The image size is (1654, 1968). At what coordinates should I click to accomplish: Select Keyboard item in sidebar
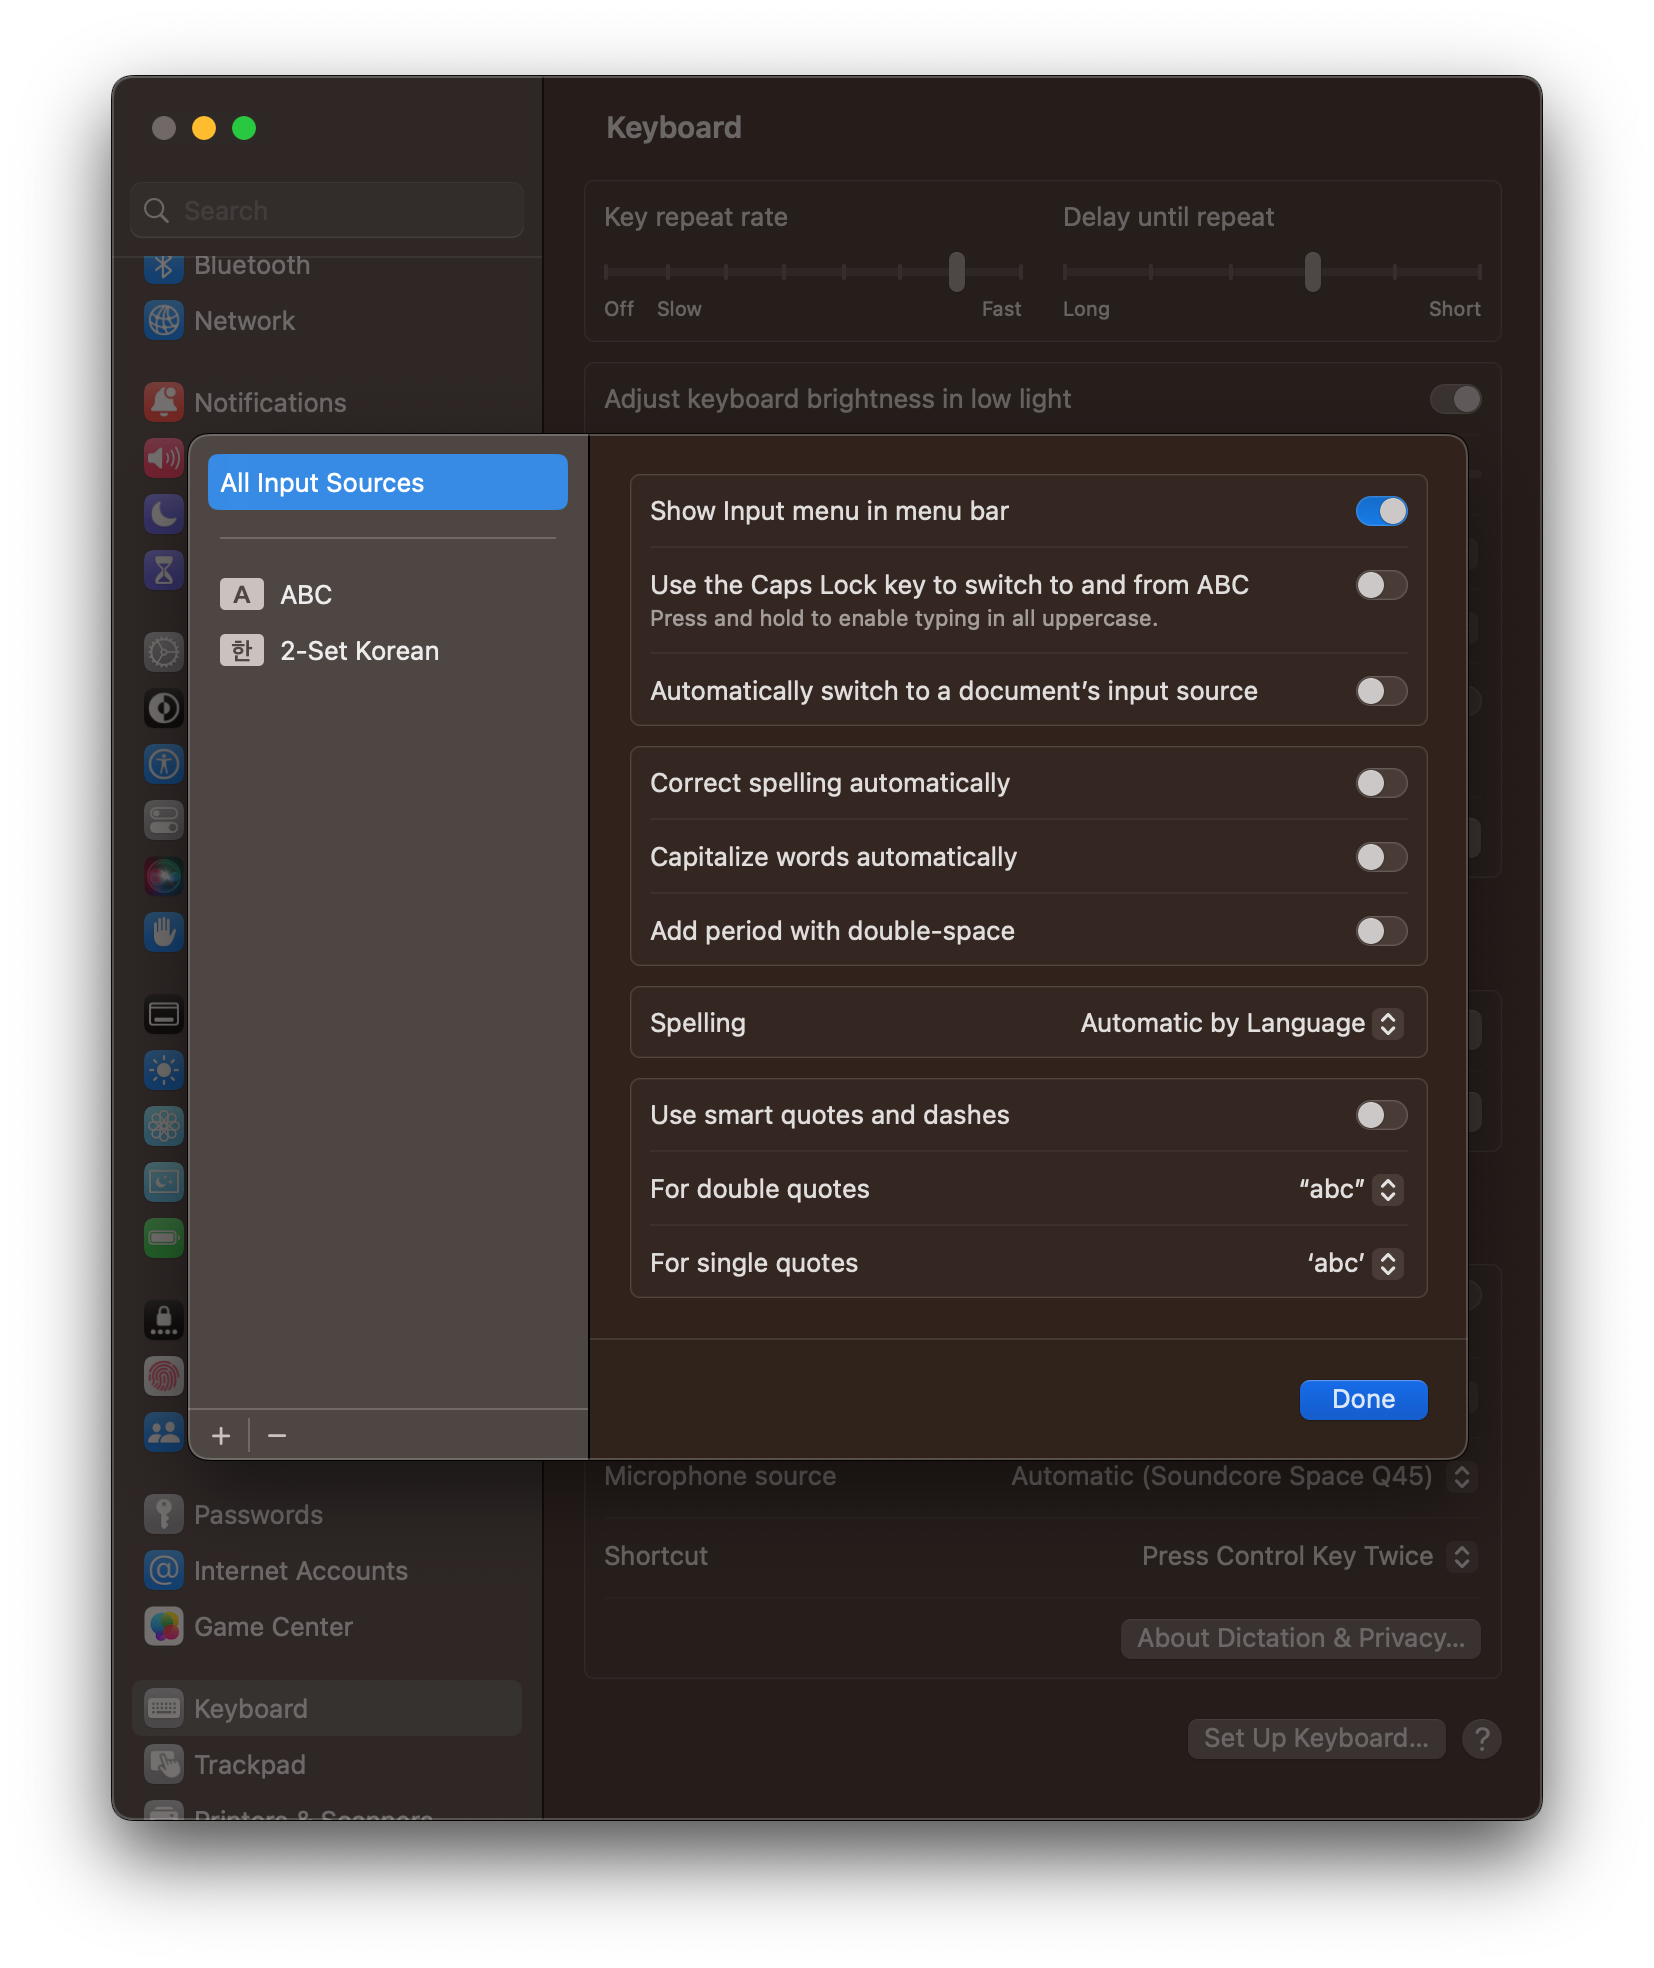pos(327,1708)
